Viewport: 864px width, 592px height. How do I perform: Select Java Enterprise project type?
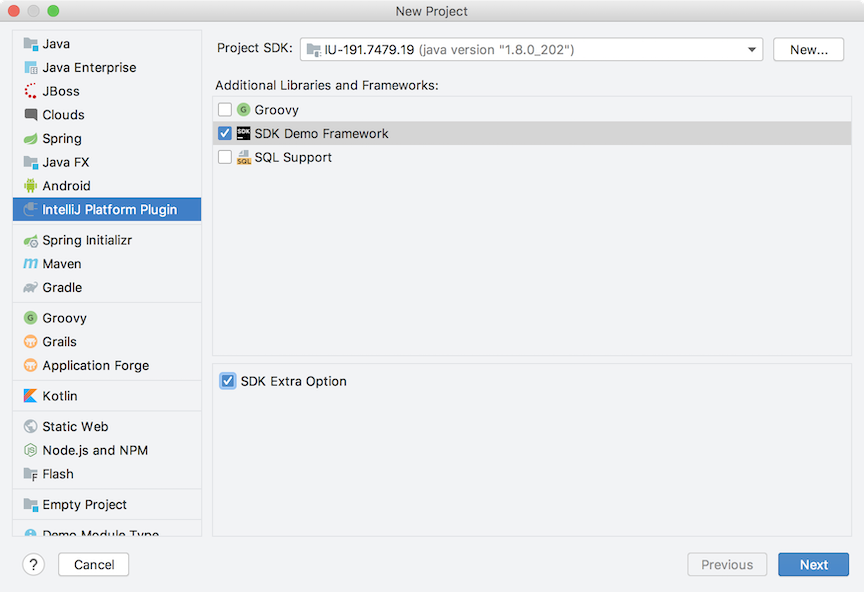point(107,67)
